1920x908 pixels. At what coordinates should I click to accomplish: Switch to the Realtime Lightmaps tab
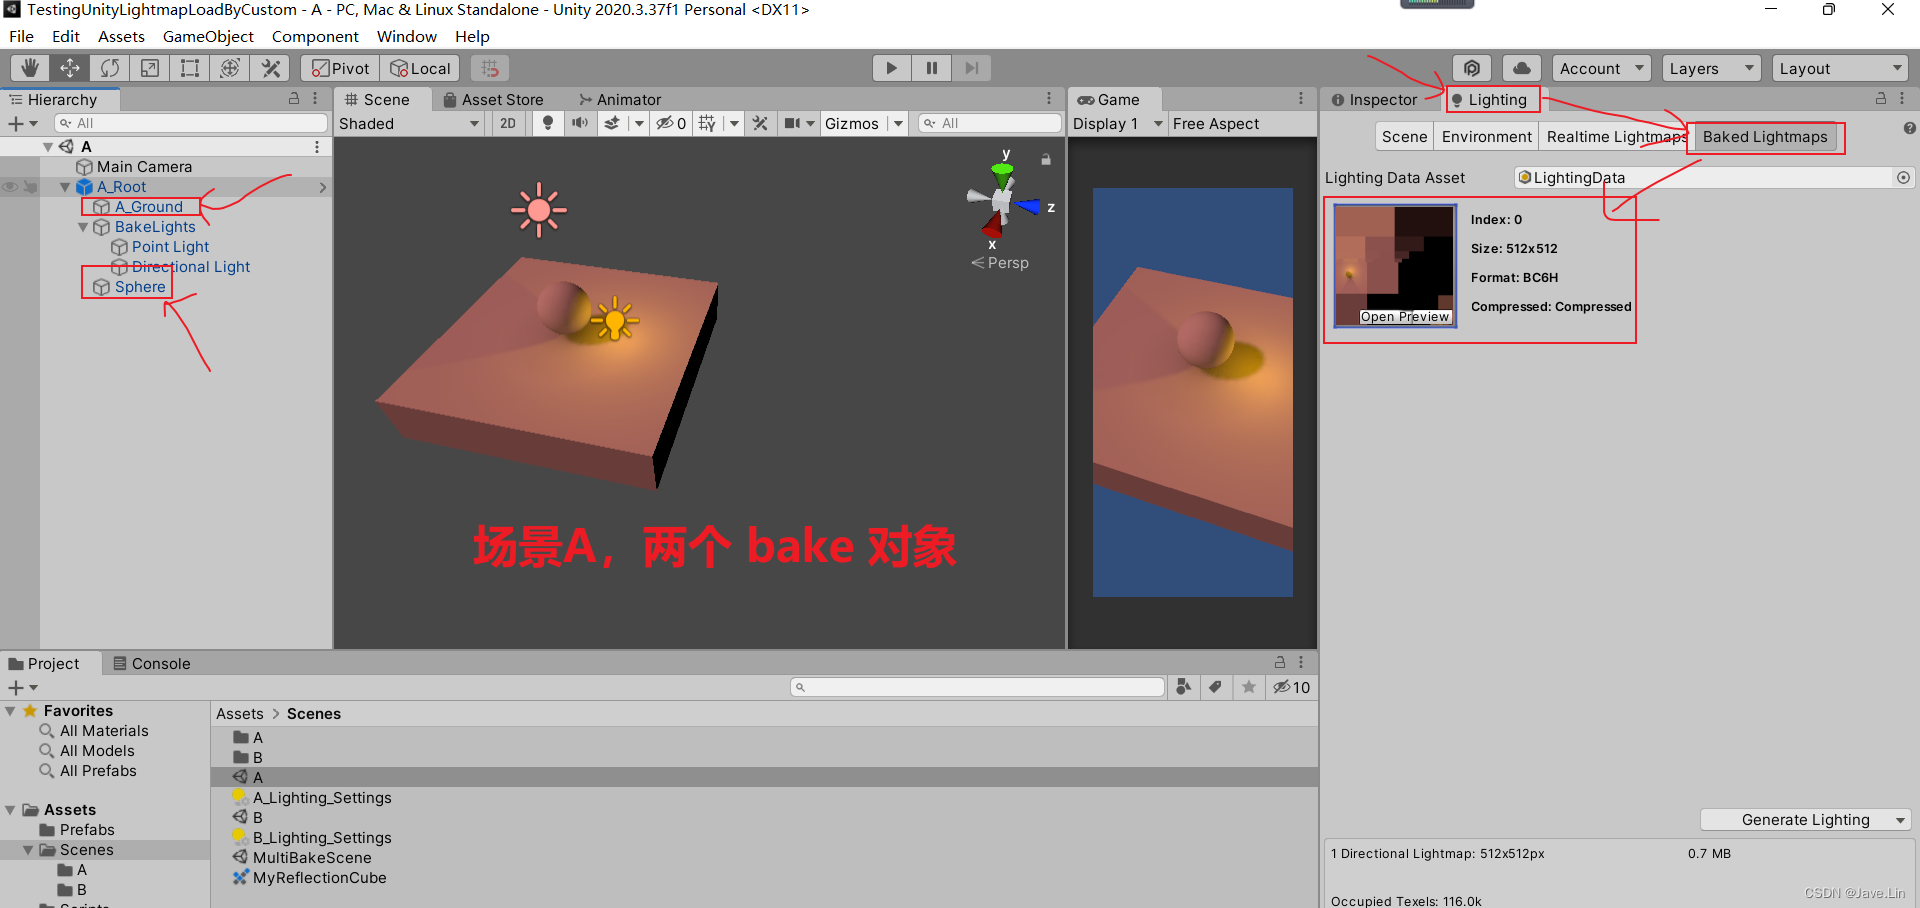[1613, 137]
